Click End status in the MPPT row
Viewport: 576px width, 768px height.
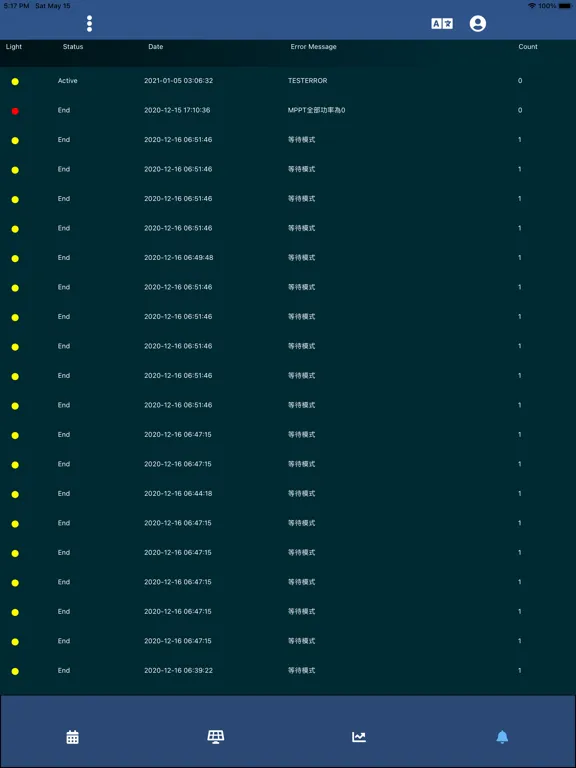[64, 110]
